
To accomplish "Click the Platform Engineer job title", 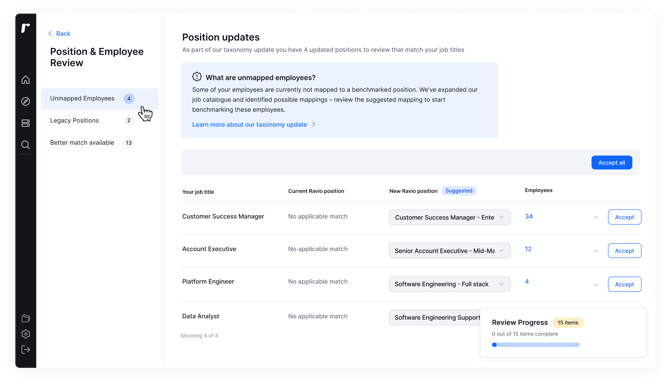I will (x=208, y=281).
